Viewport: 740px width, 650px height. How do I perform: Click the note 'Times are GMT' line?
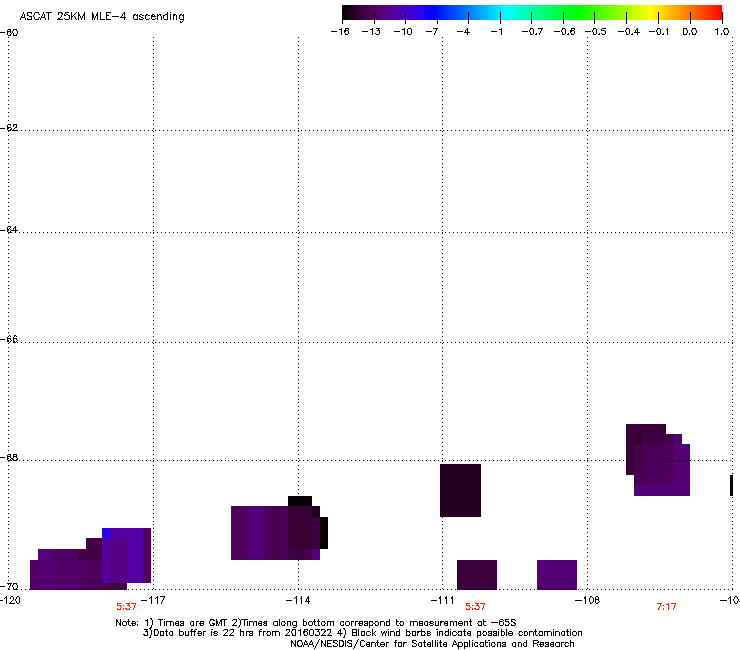[x=316, y=623]
